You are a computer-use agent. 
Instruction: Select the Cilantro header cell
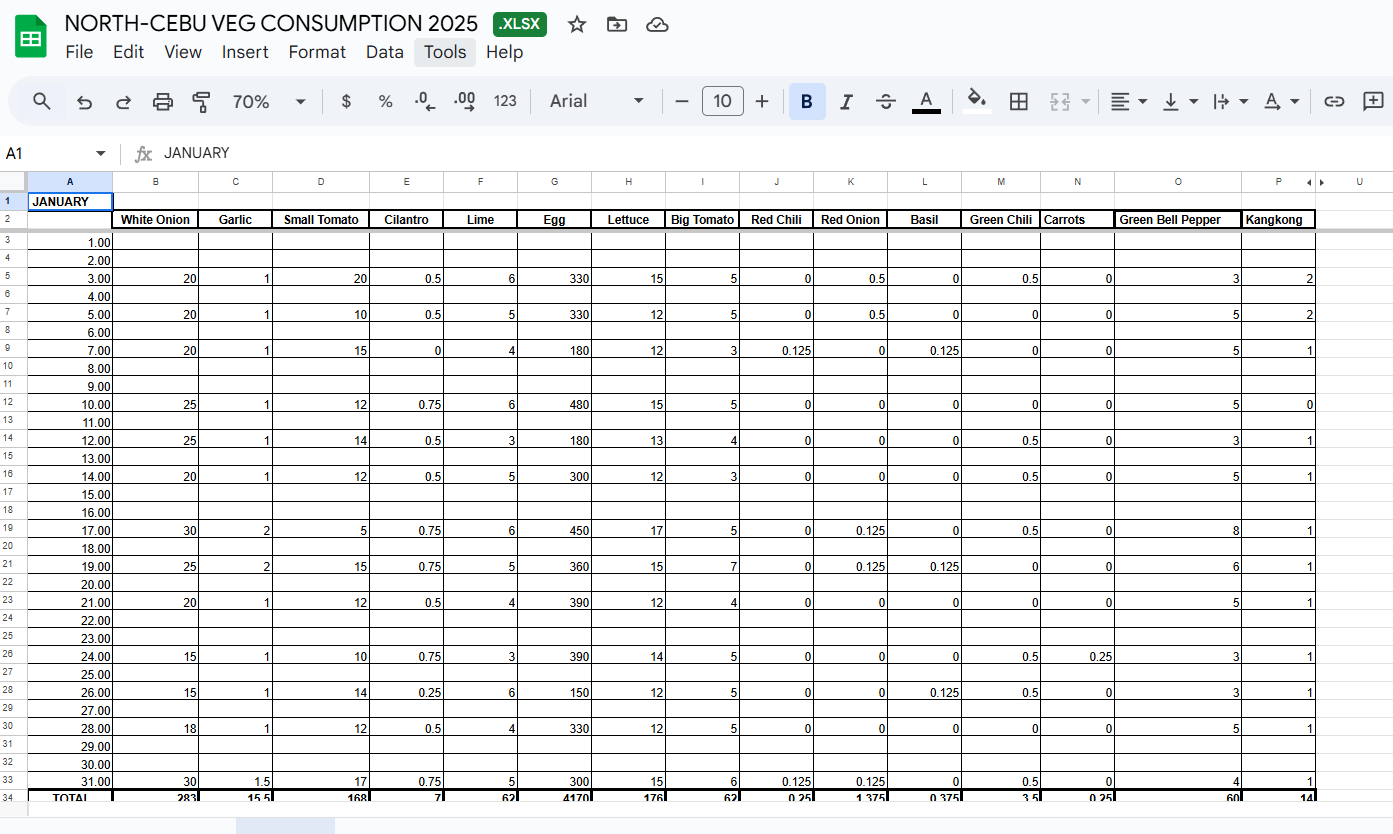coord(407,220)
